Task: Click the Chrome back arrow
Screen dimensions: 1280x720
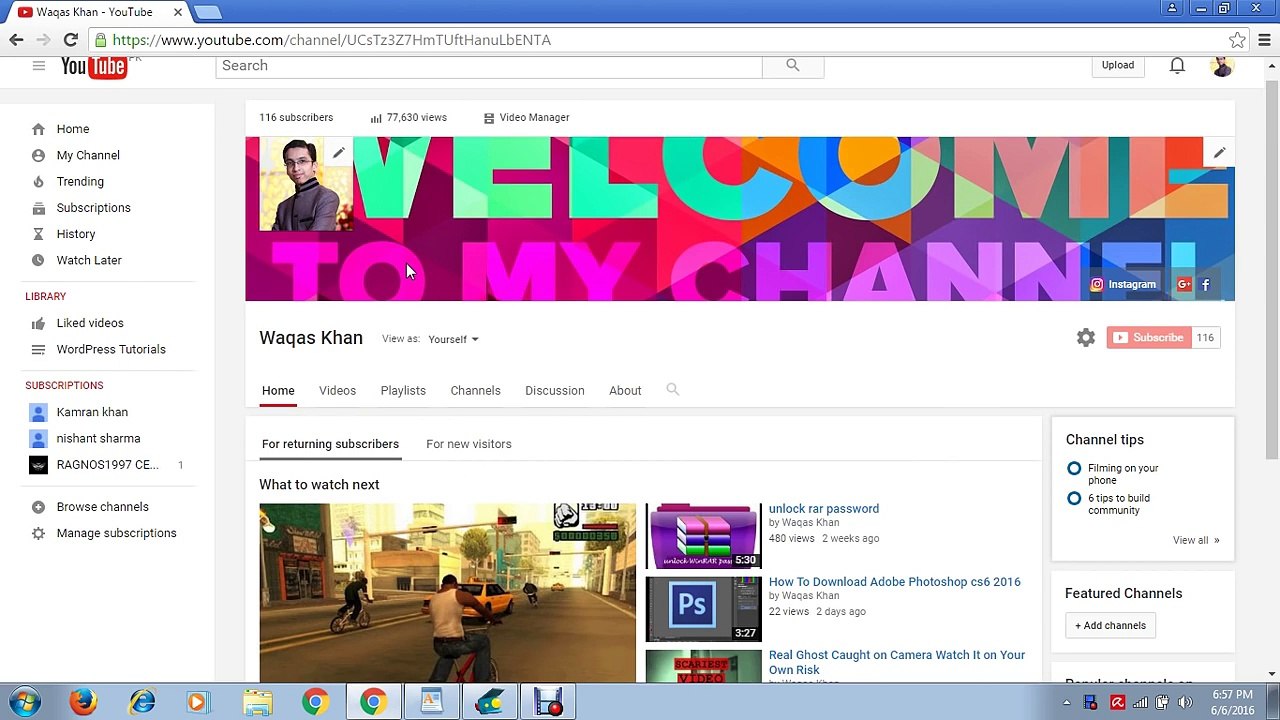Action: pos(16,40)
